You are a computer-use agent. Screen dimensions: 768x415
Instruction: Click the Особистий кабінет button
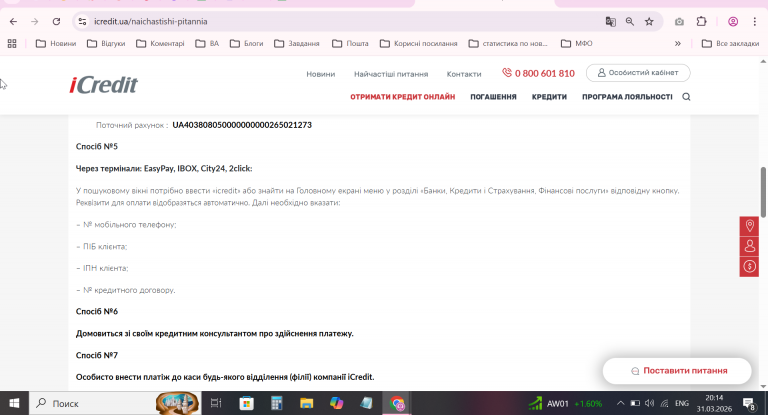[638, 73]
